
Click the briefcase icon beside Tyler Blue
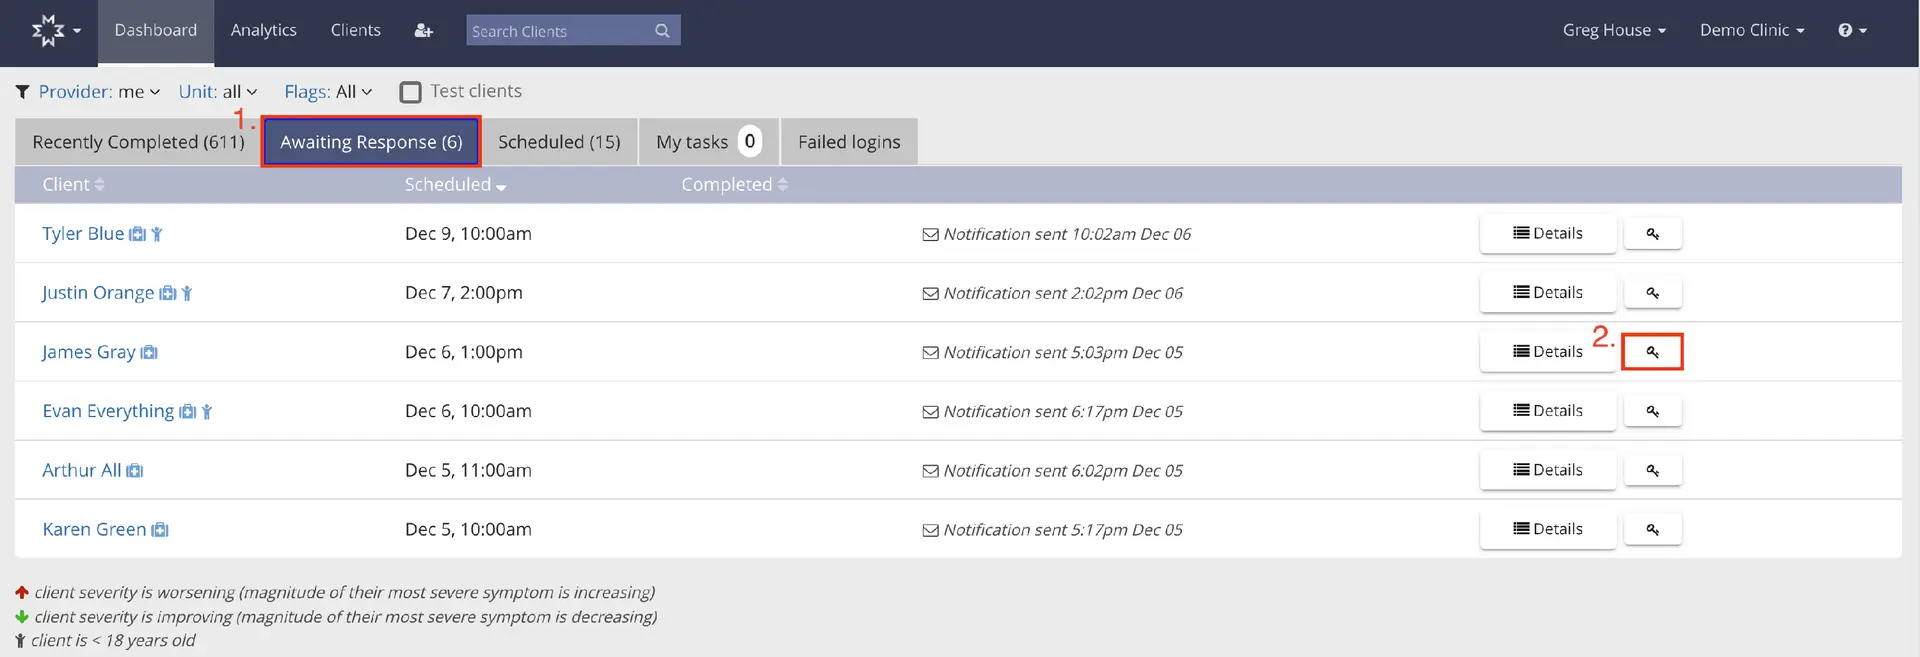pos(137,234)
